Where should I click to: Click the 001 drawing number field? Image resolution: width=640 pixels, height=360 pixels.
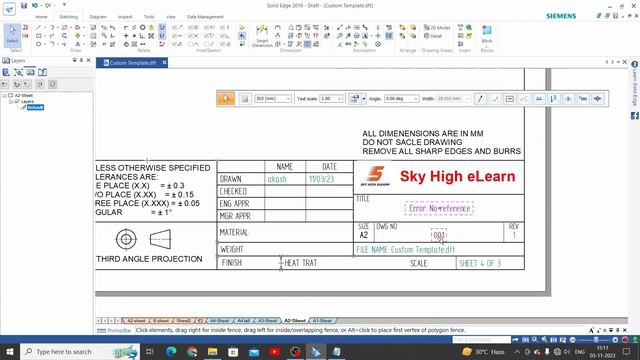pos(439,235)
